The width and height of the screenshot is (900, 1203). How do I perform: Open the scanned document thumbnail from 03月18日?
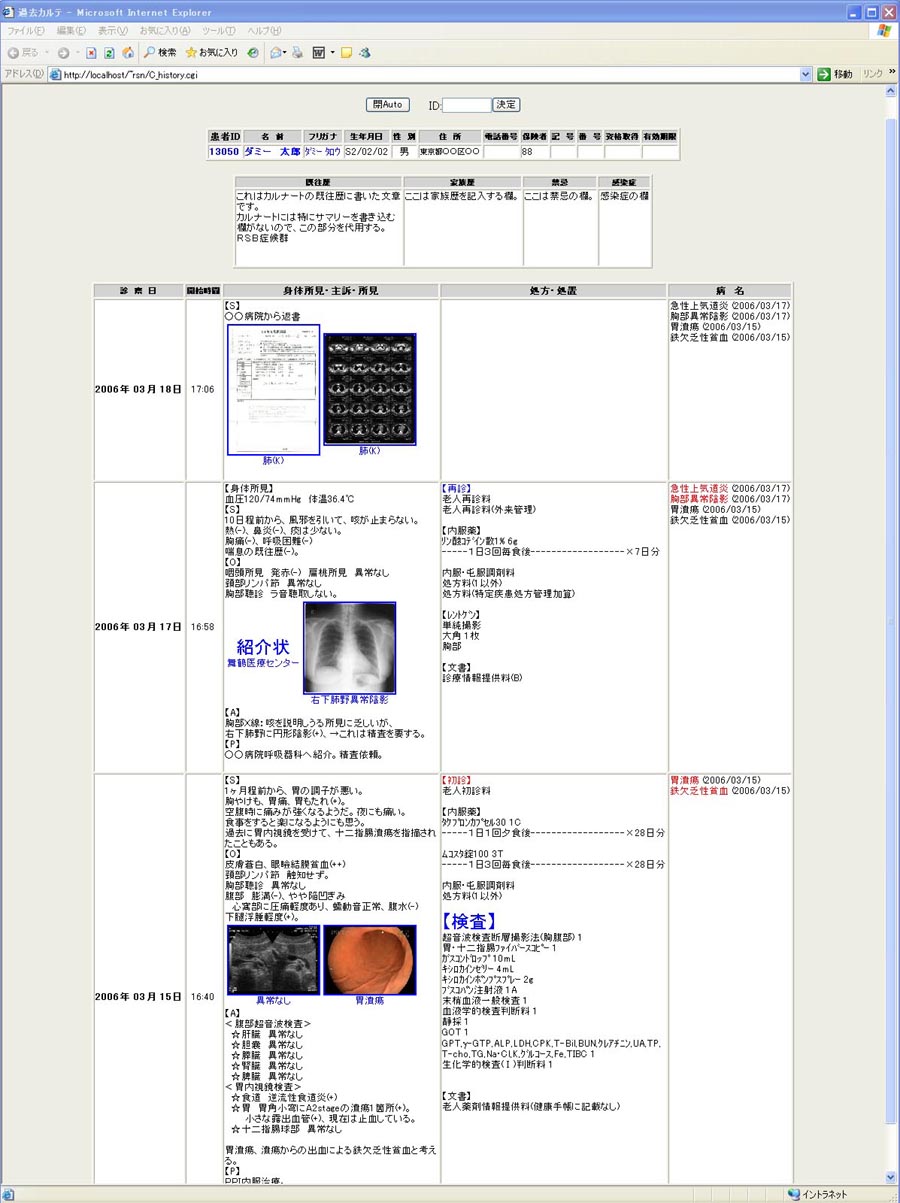[273, 390]
